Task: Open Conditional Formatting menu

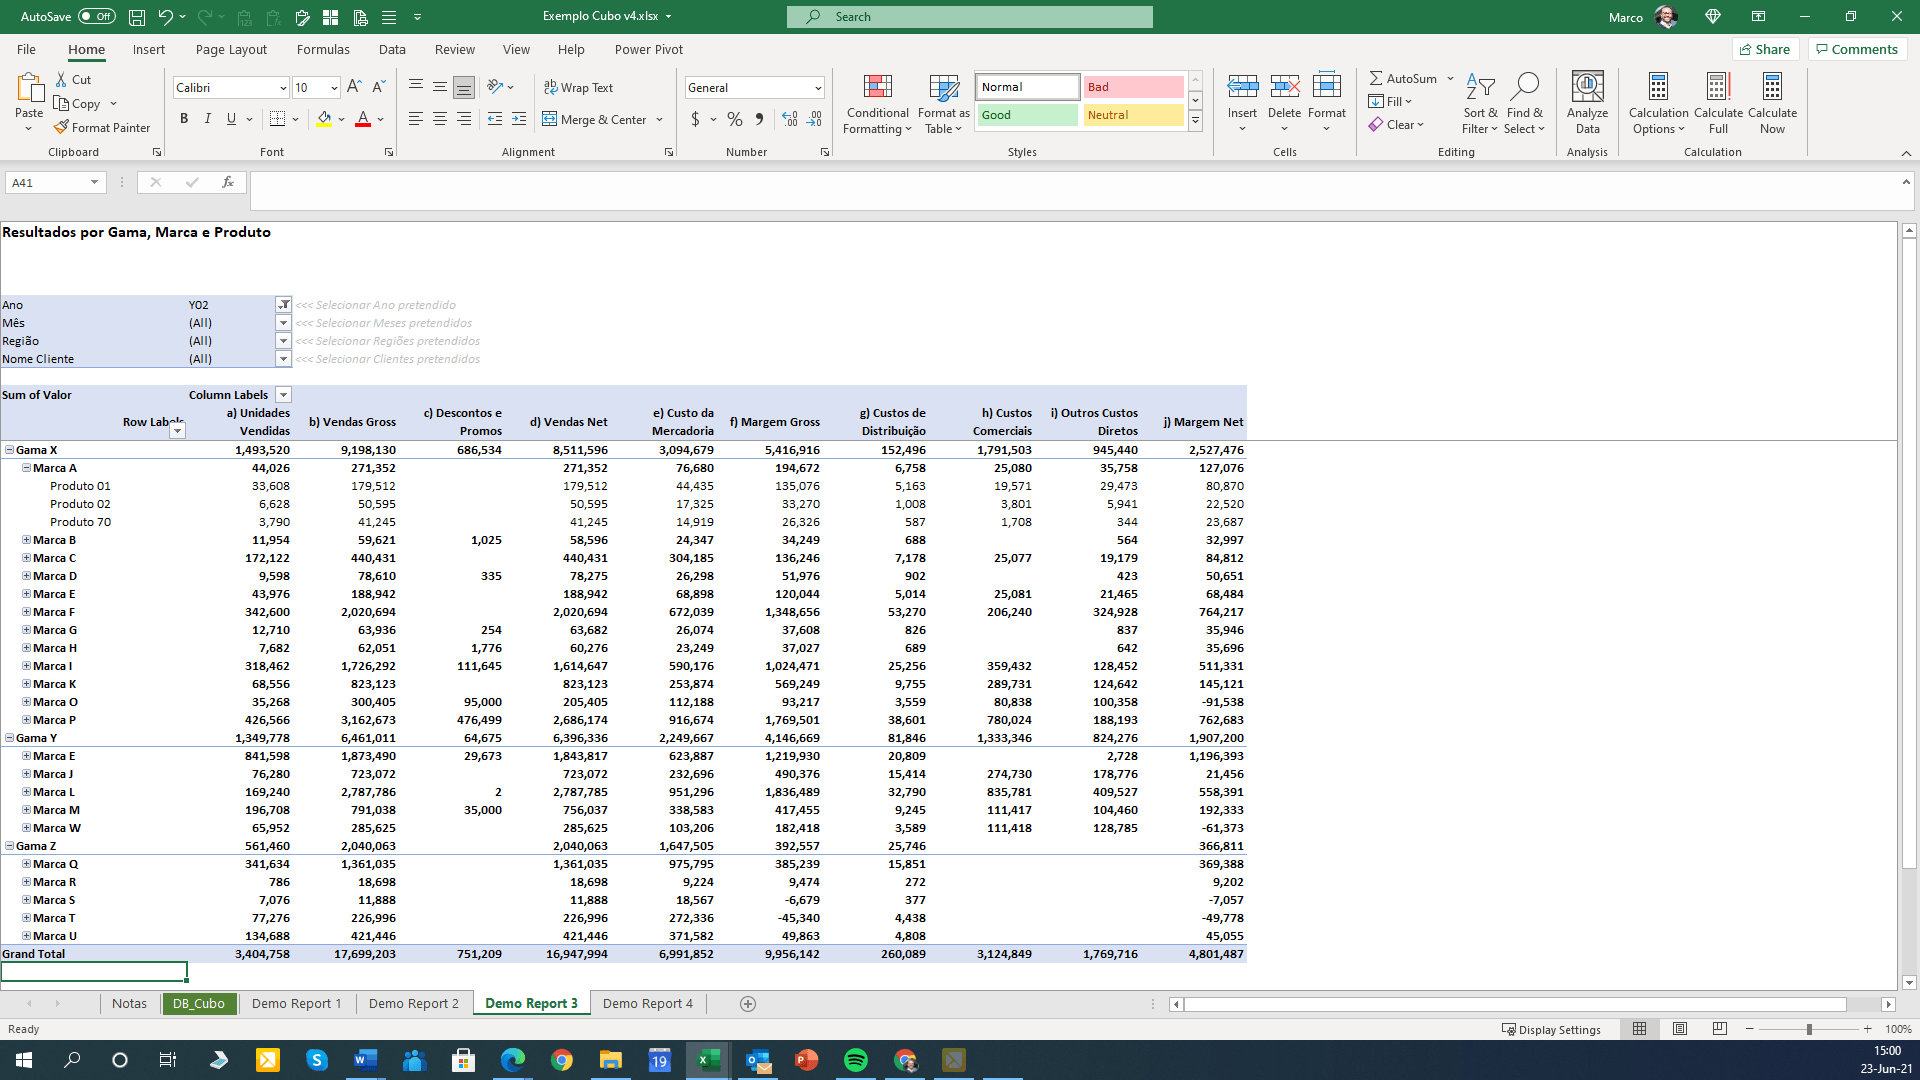Action: (x=877, y=104)
